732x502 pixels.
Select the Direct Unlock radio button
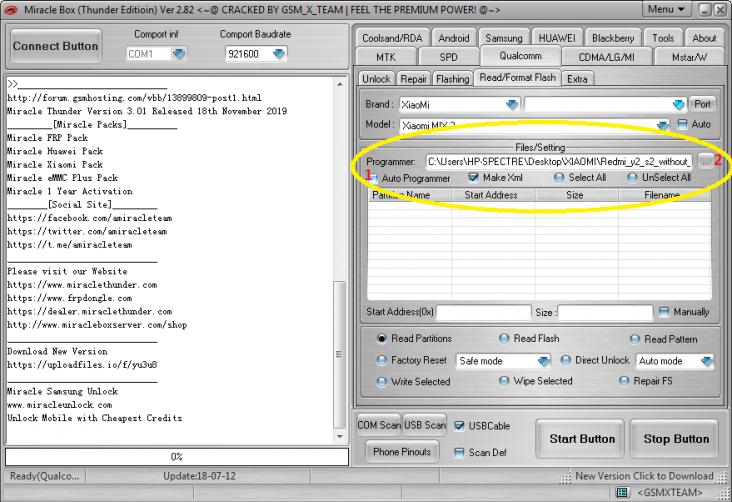[x=565, y=361]
